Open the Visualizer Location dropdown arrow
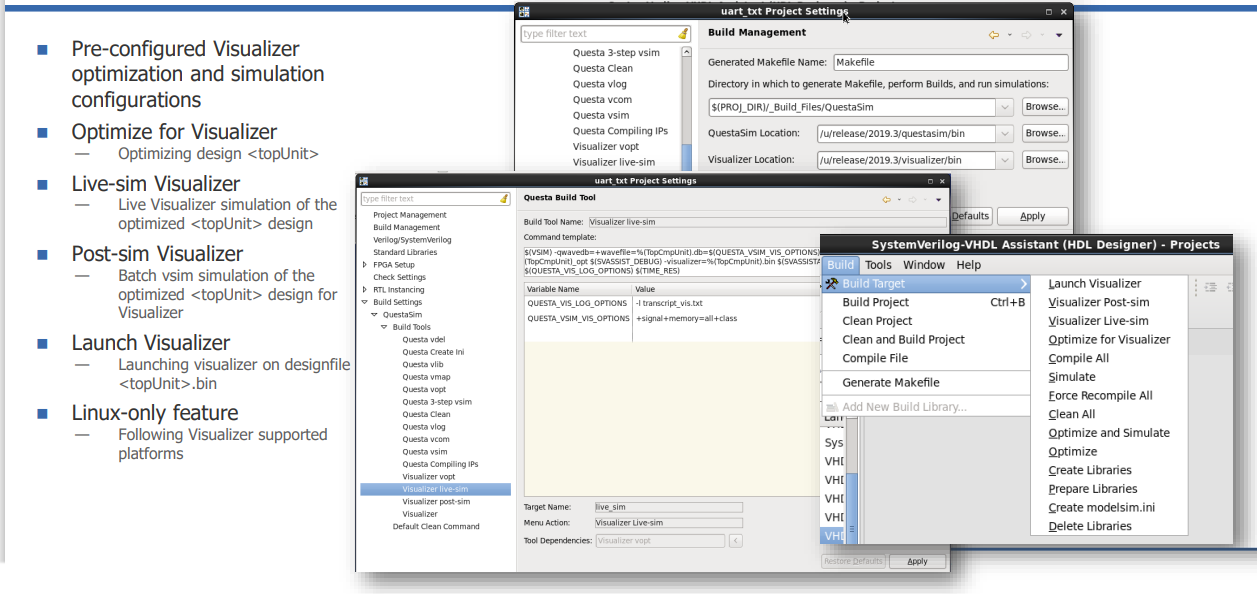This screenshot has height=594, width=1257. [x=1005, y=160]
